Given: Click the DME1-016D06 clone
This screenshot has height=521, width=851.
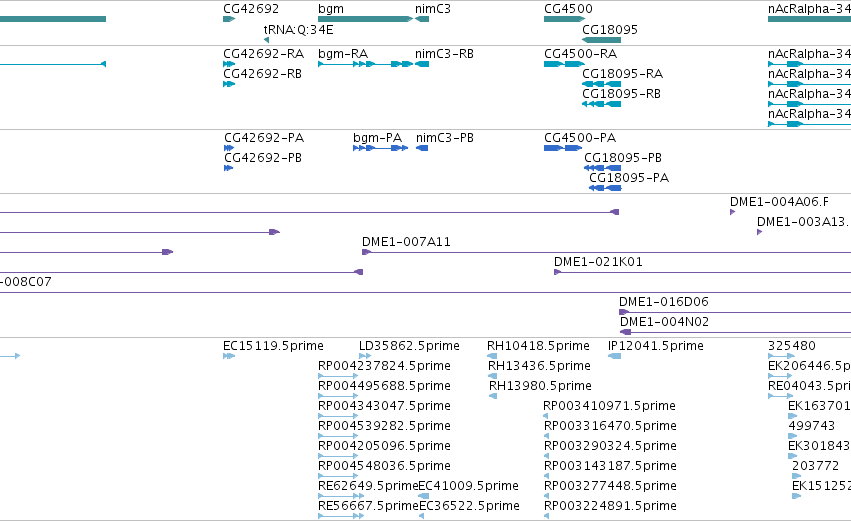Looking at the screenshot, I should [x=735, y=313].
